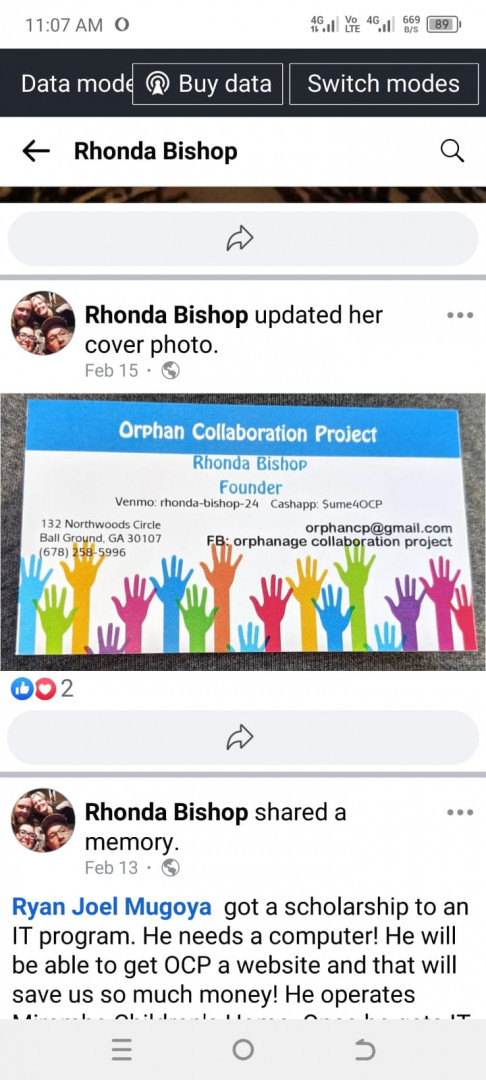Click the Switch modes button

pos(383,84)
